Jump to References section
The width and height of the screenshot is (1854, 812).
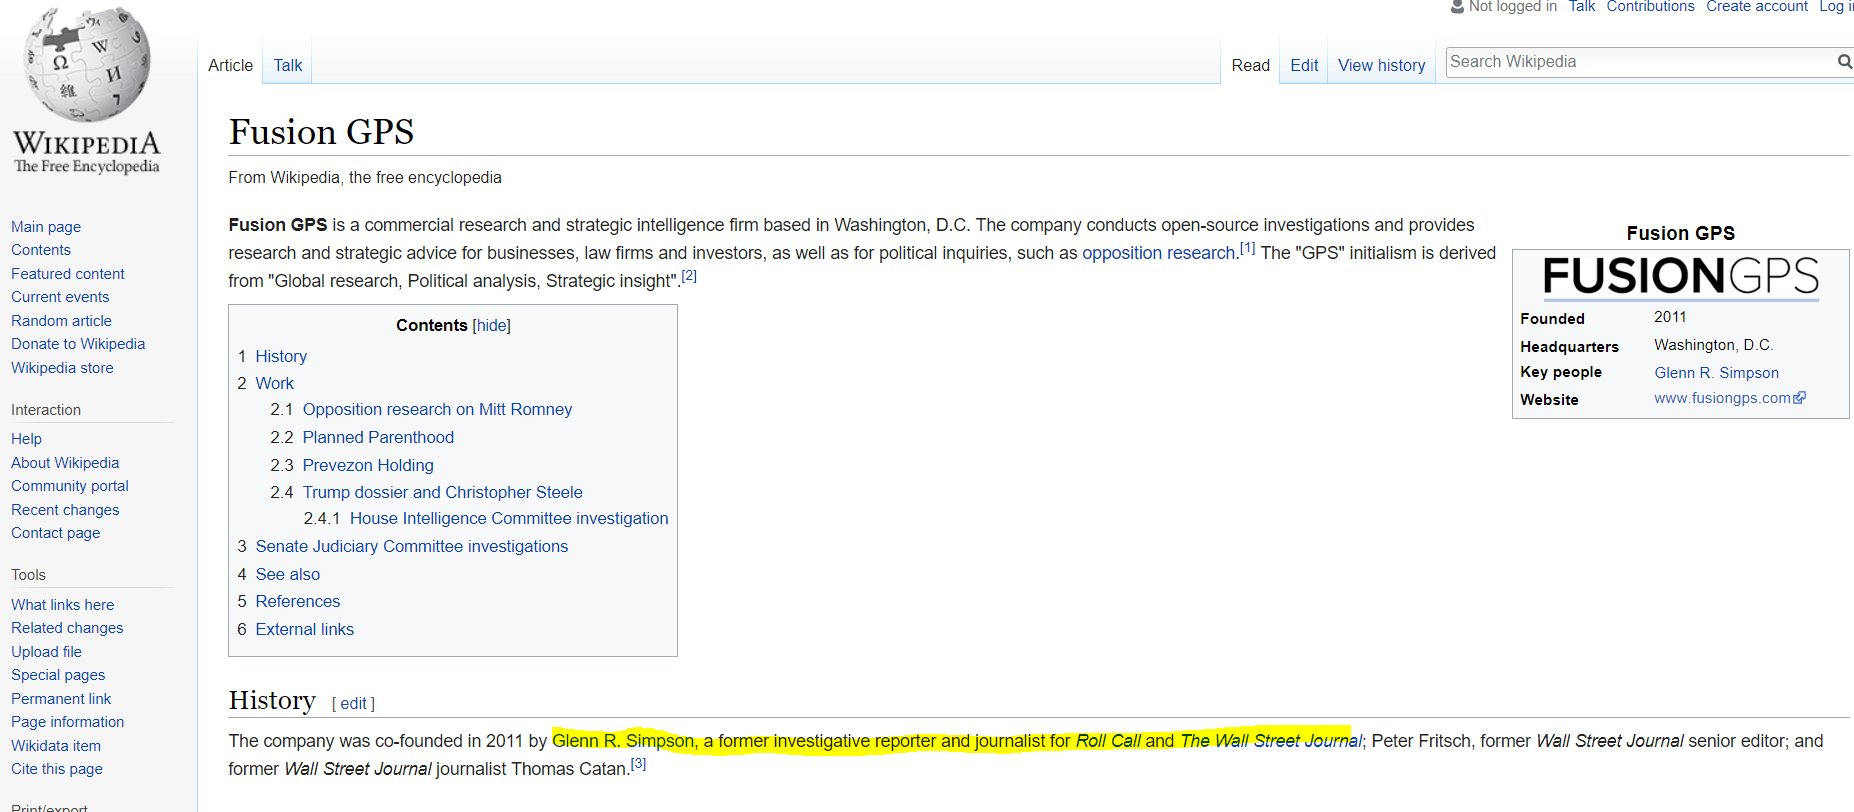(298, 601)
